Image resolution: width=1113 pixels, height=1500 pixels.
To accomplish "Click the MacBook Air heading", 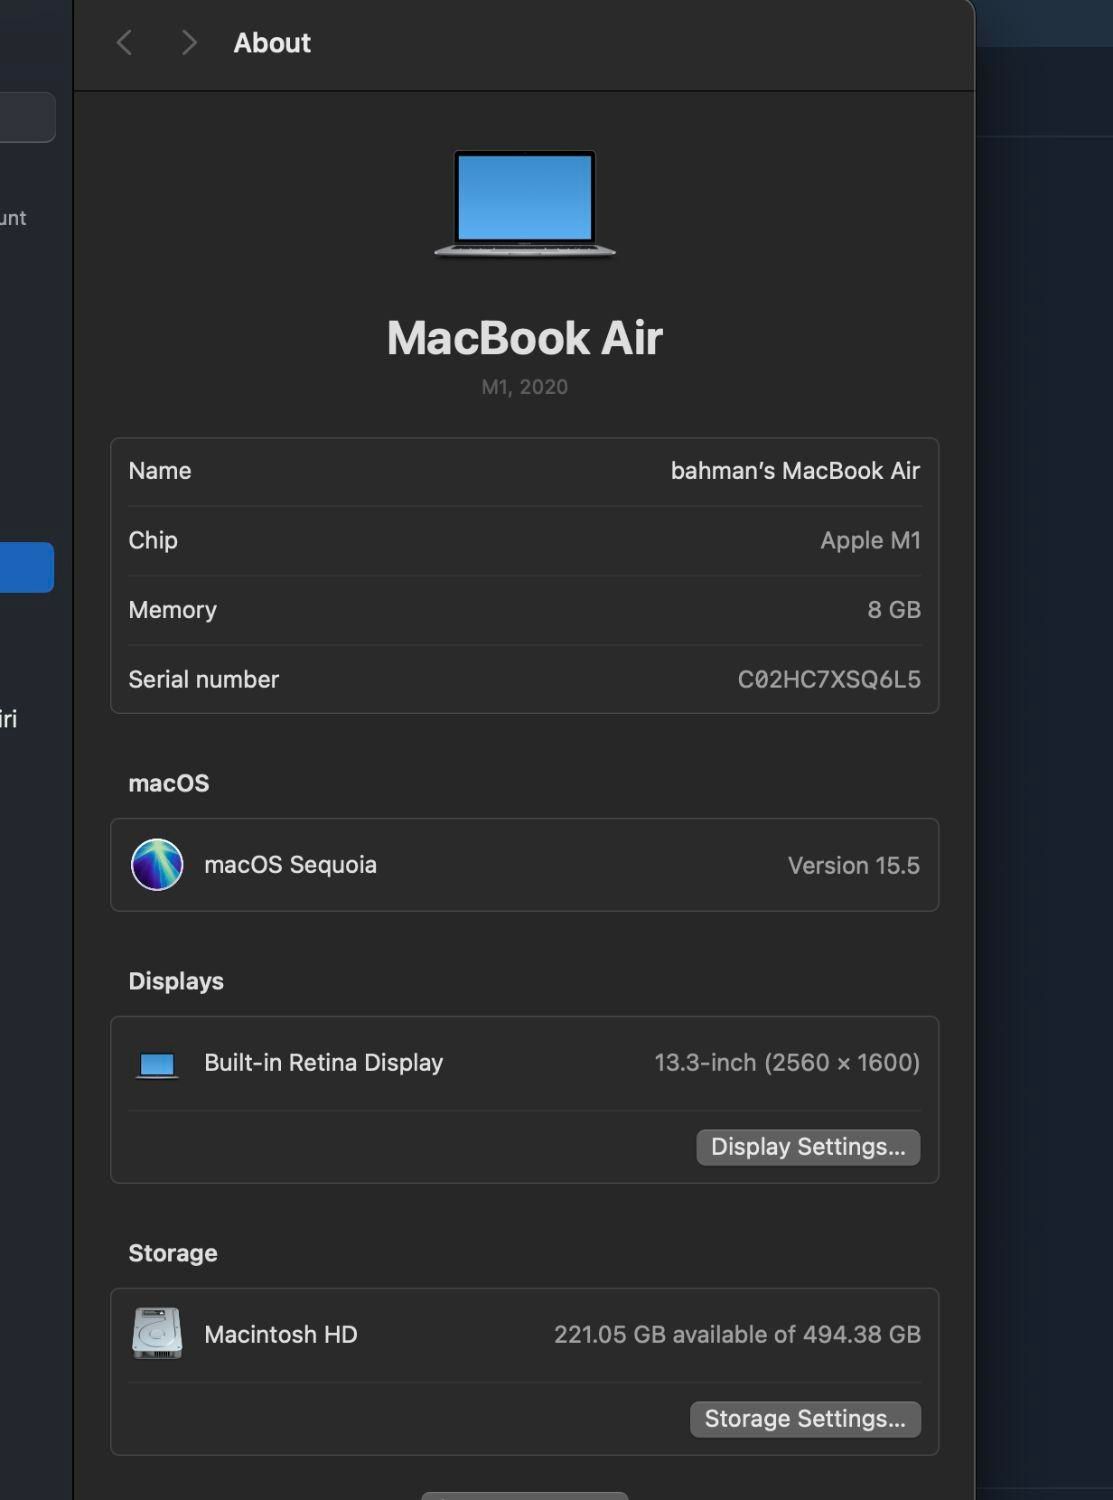I will pyautogui.click(x=525, y=338).
